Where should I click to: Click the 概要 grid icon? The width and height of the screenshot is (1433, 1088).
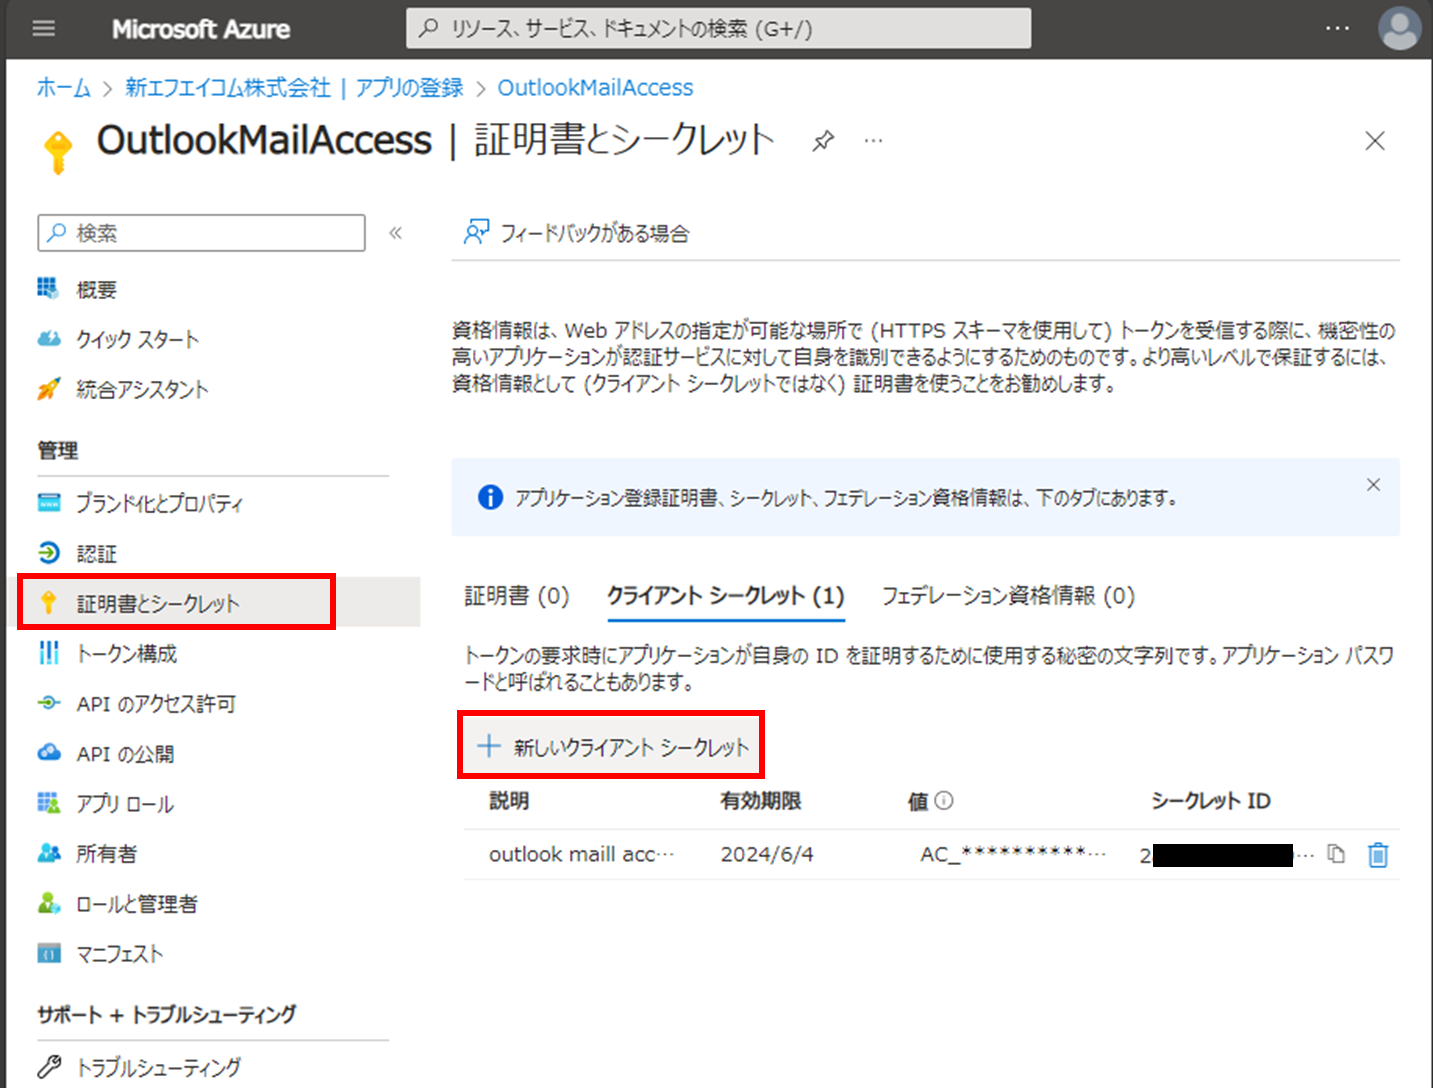tap(48, 289)
